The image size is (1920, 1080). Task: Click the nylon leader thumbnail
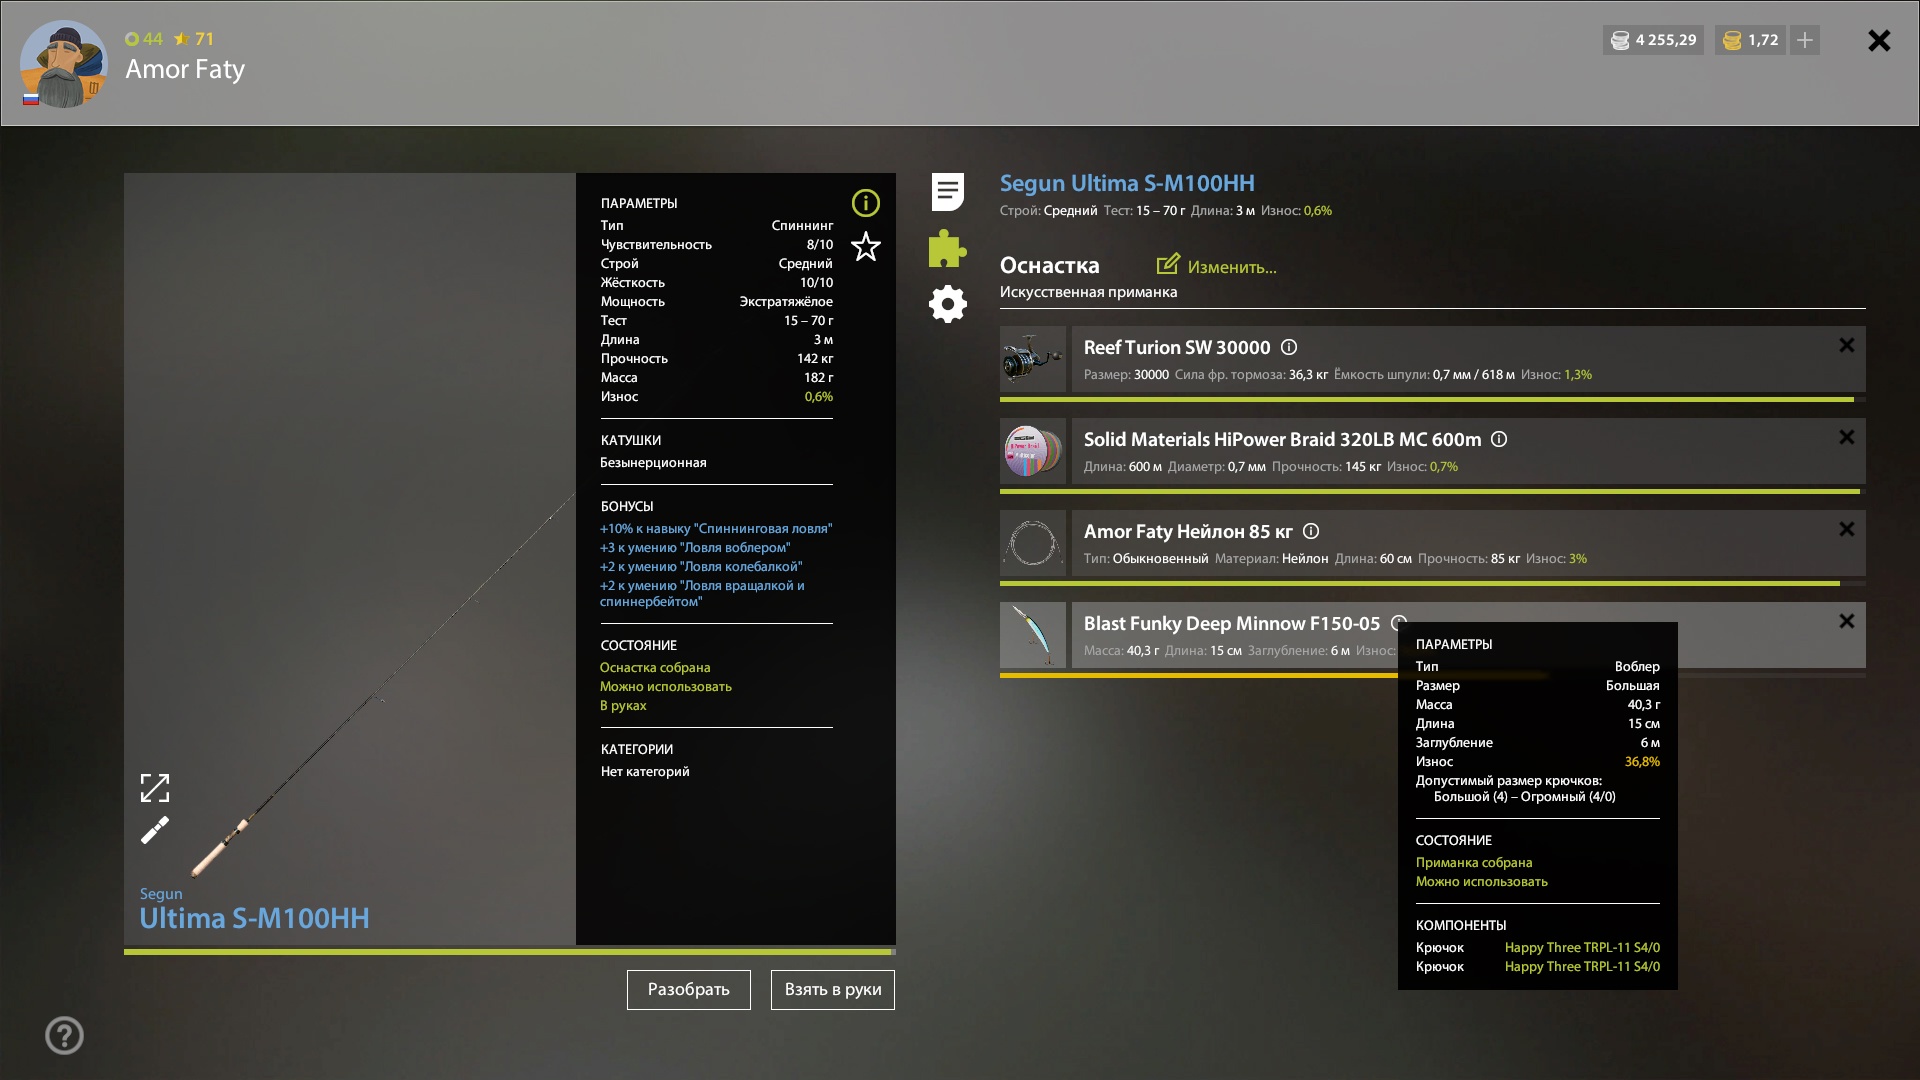point(1033,543)
